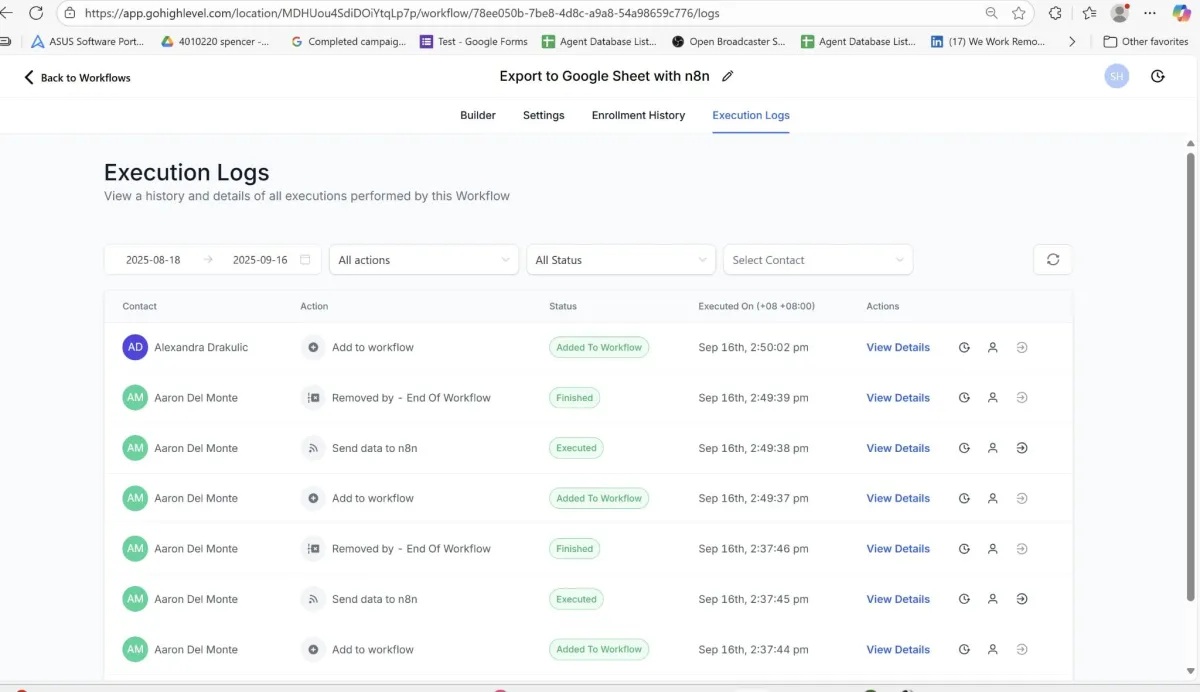
Task: Click contact icon in 2:49:38 pm row
Action: [x=993, y=448]
